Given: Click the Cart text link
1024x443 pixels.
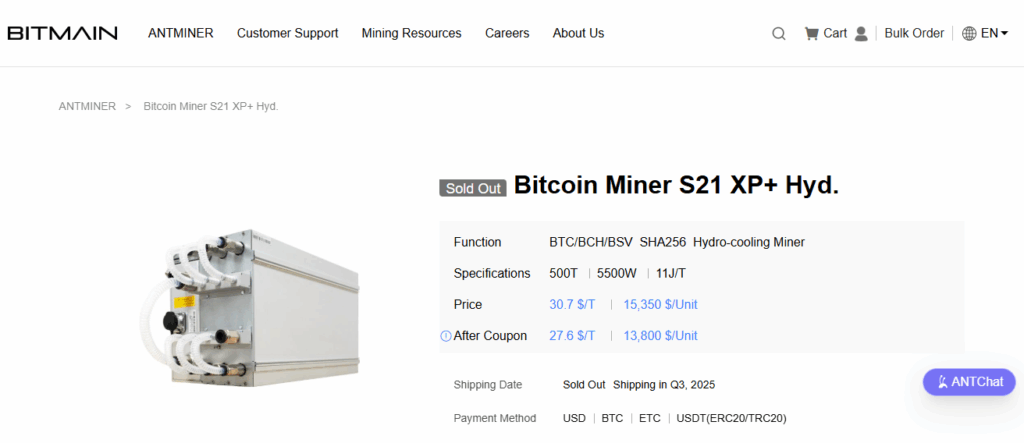Looking at the screenshot, I should click(835, 33).
